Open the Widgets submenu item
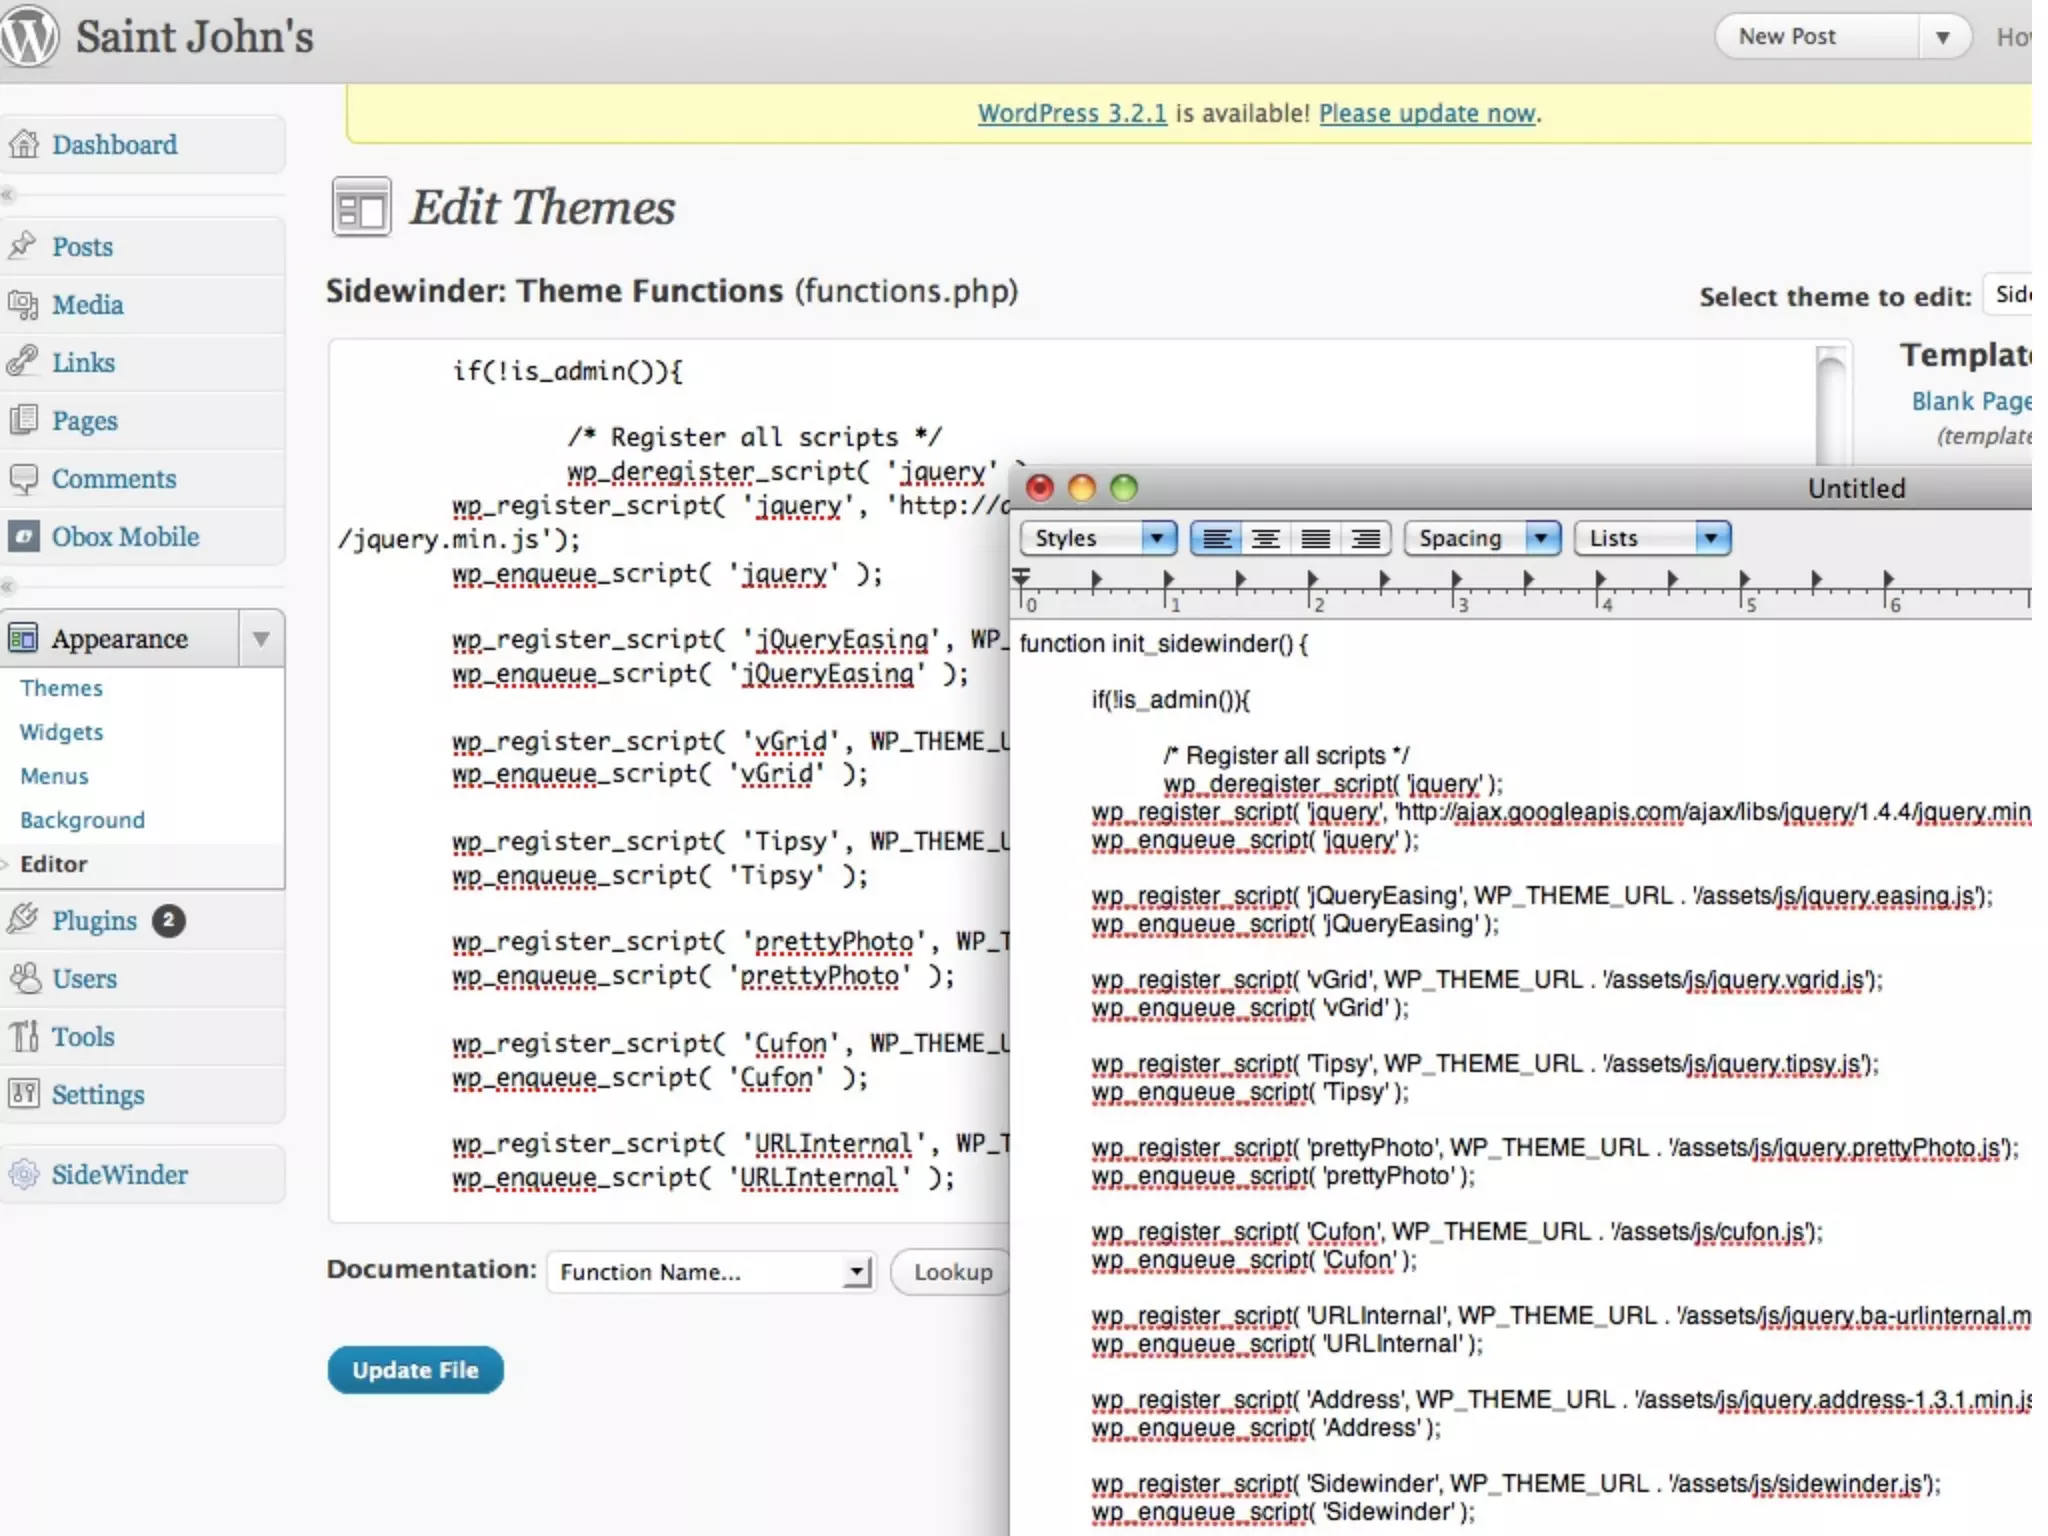This screenshot has height=1536, width=2048. click(61, 732)
